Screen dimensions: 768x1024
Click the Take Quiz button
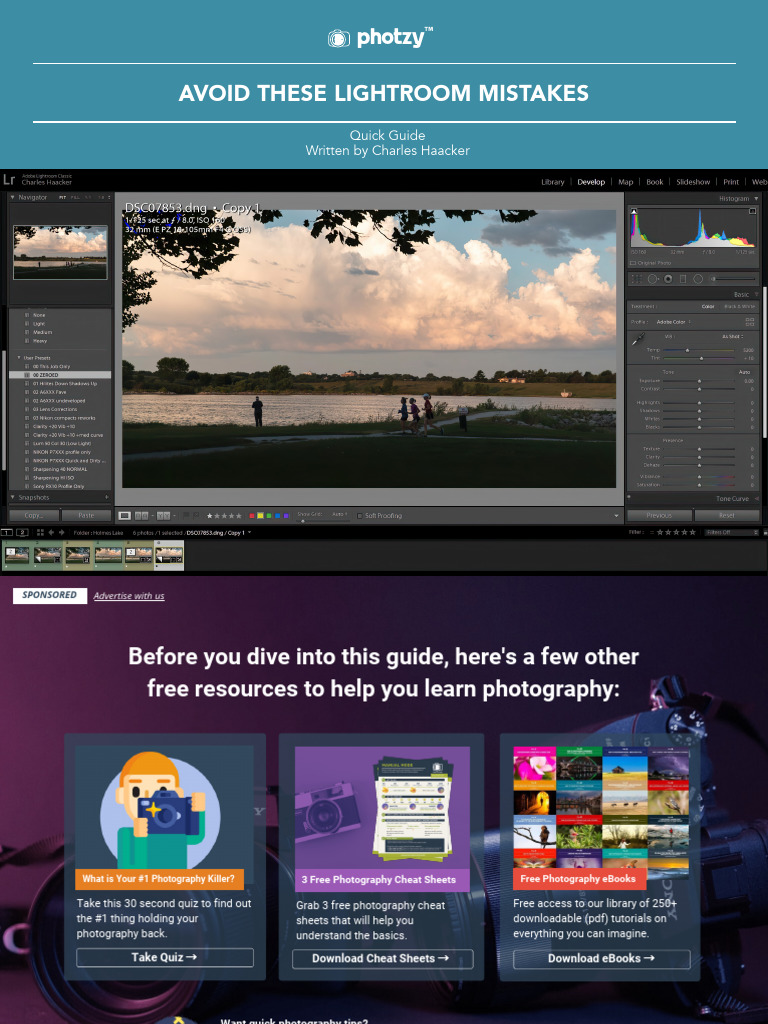coord(165,957)
